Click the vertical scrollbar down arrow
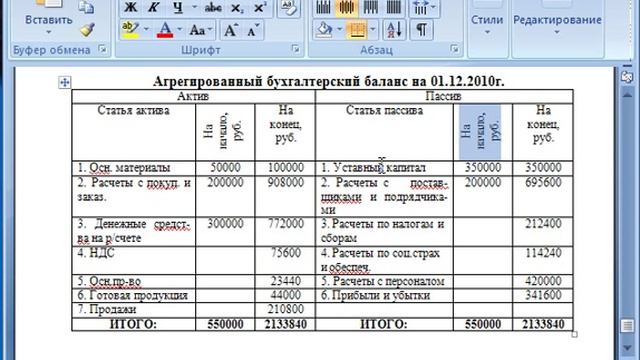The image size is (640, 360). 627,348
